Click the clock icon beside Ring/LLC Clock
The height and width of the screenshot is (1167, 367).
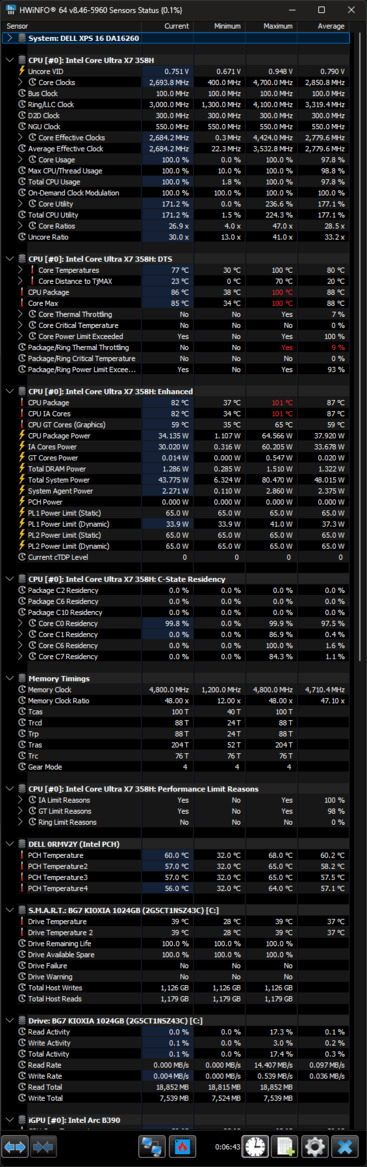coord(22,104)
